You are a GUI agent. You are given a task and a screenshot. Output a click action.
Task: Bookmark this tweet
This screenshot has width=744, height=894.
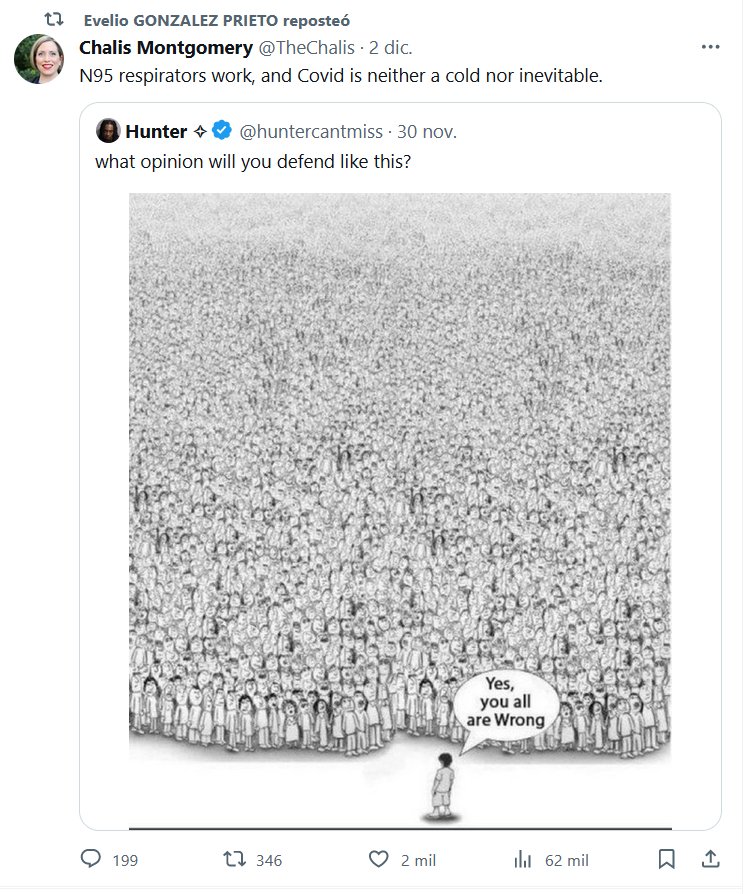666,859
